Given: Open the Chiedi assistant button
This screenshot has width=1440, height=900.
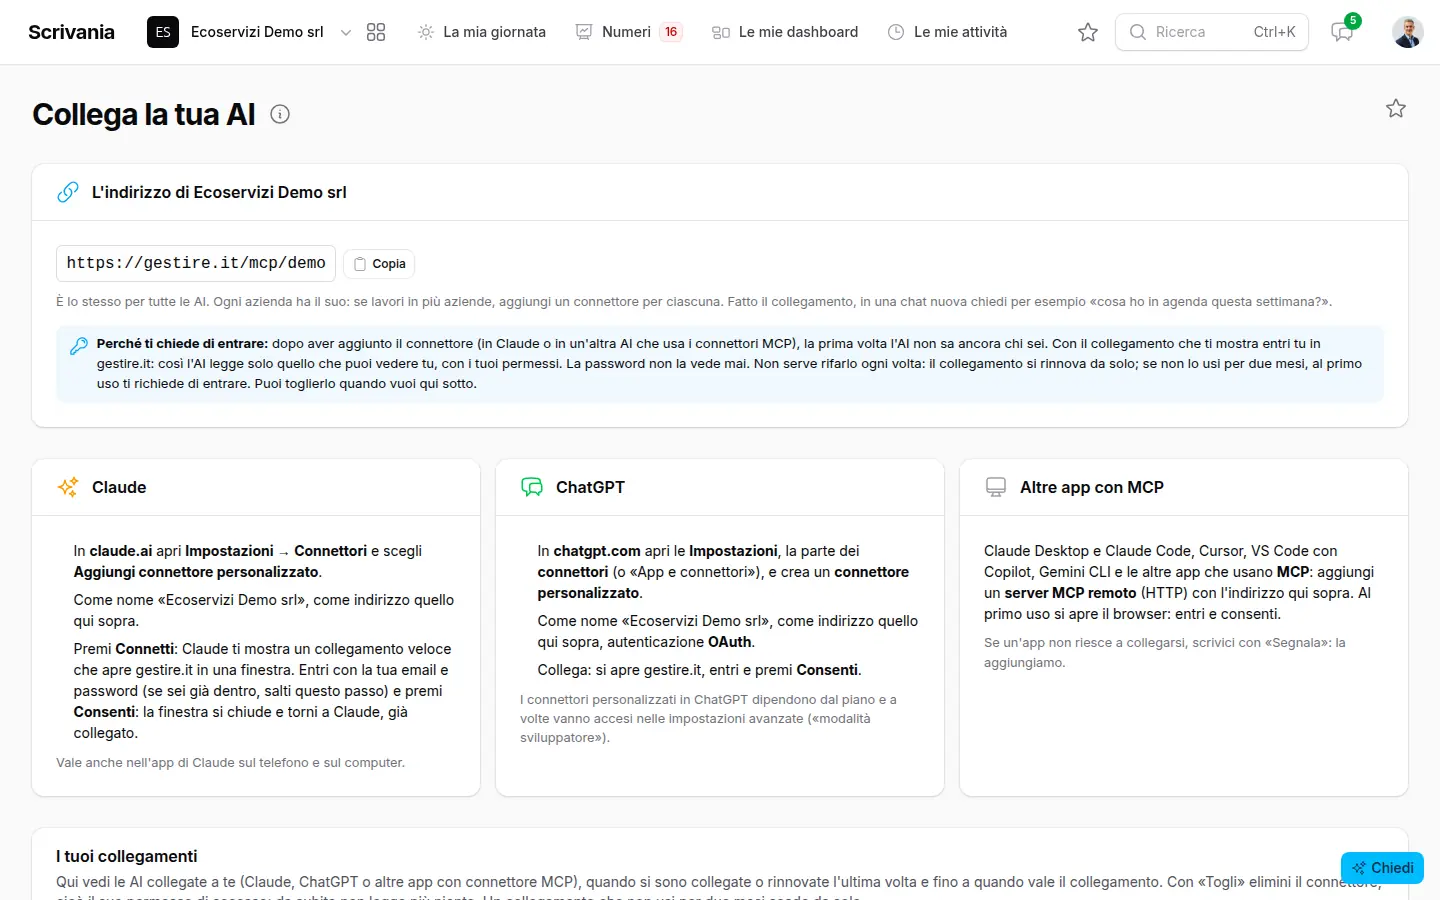Looking at the screenshot, I should click(1382, 868).
